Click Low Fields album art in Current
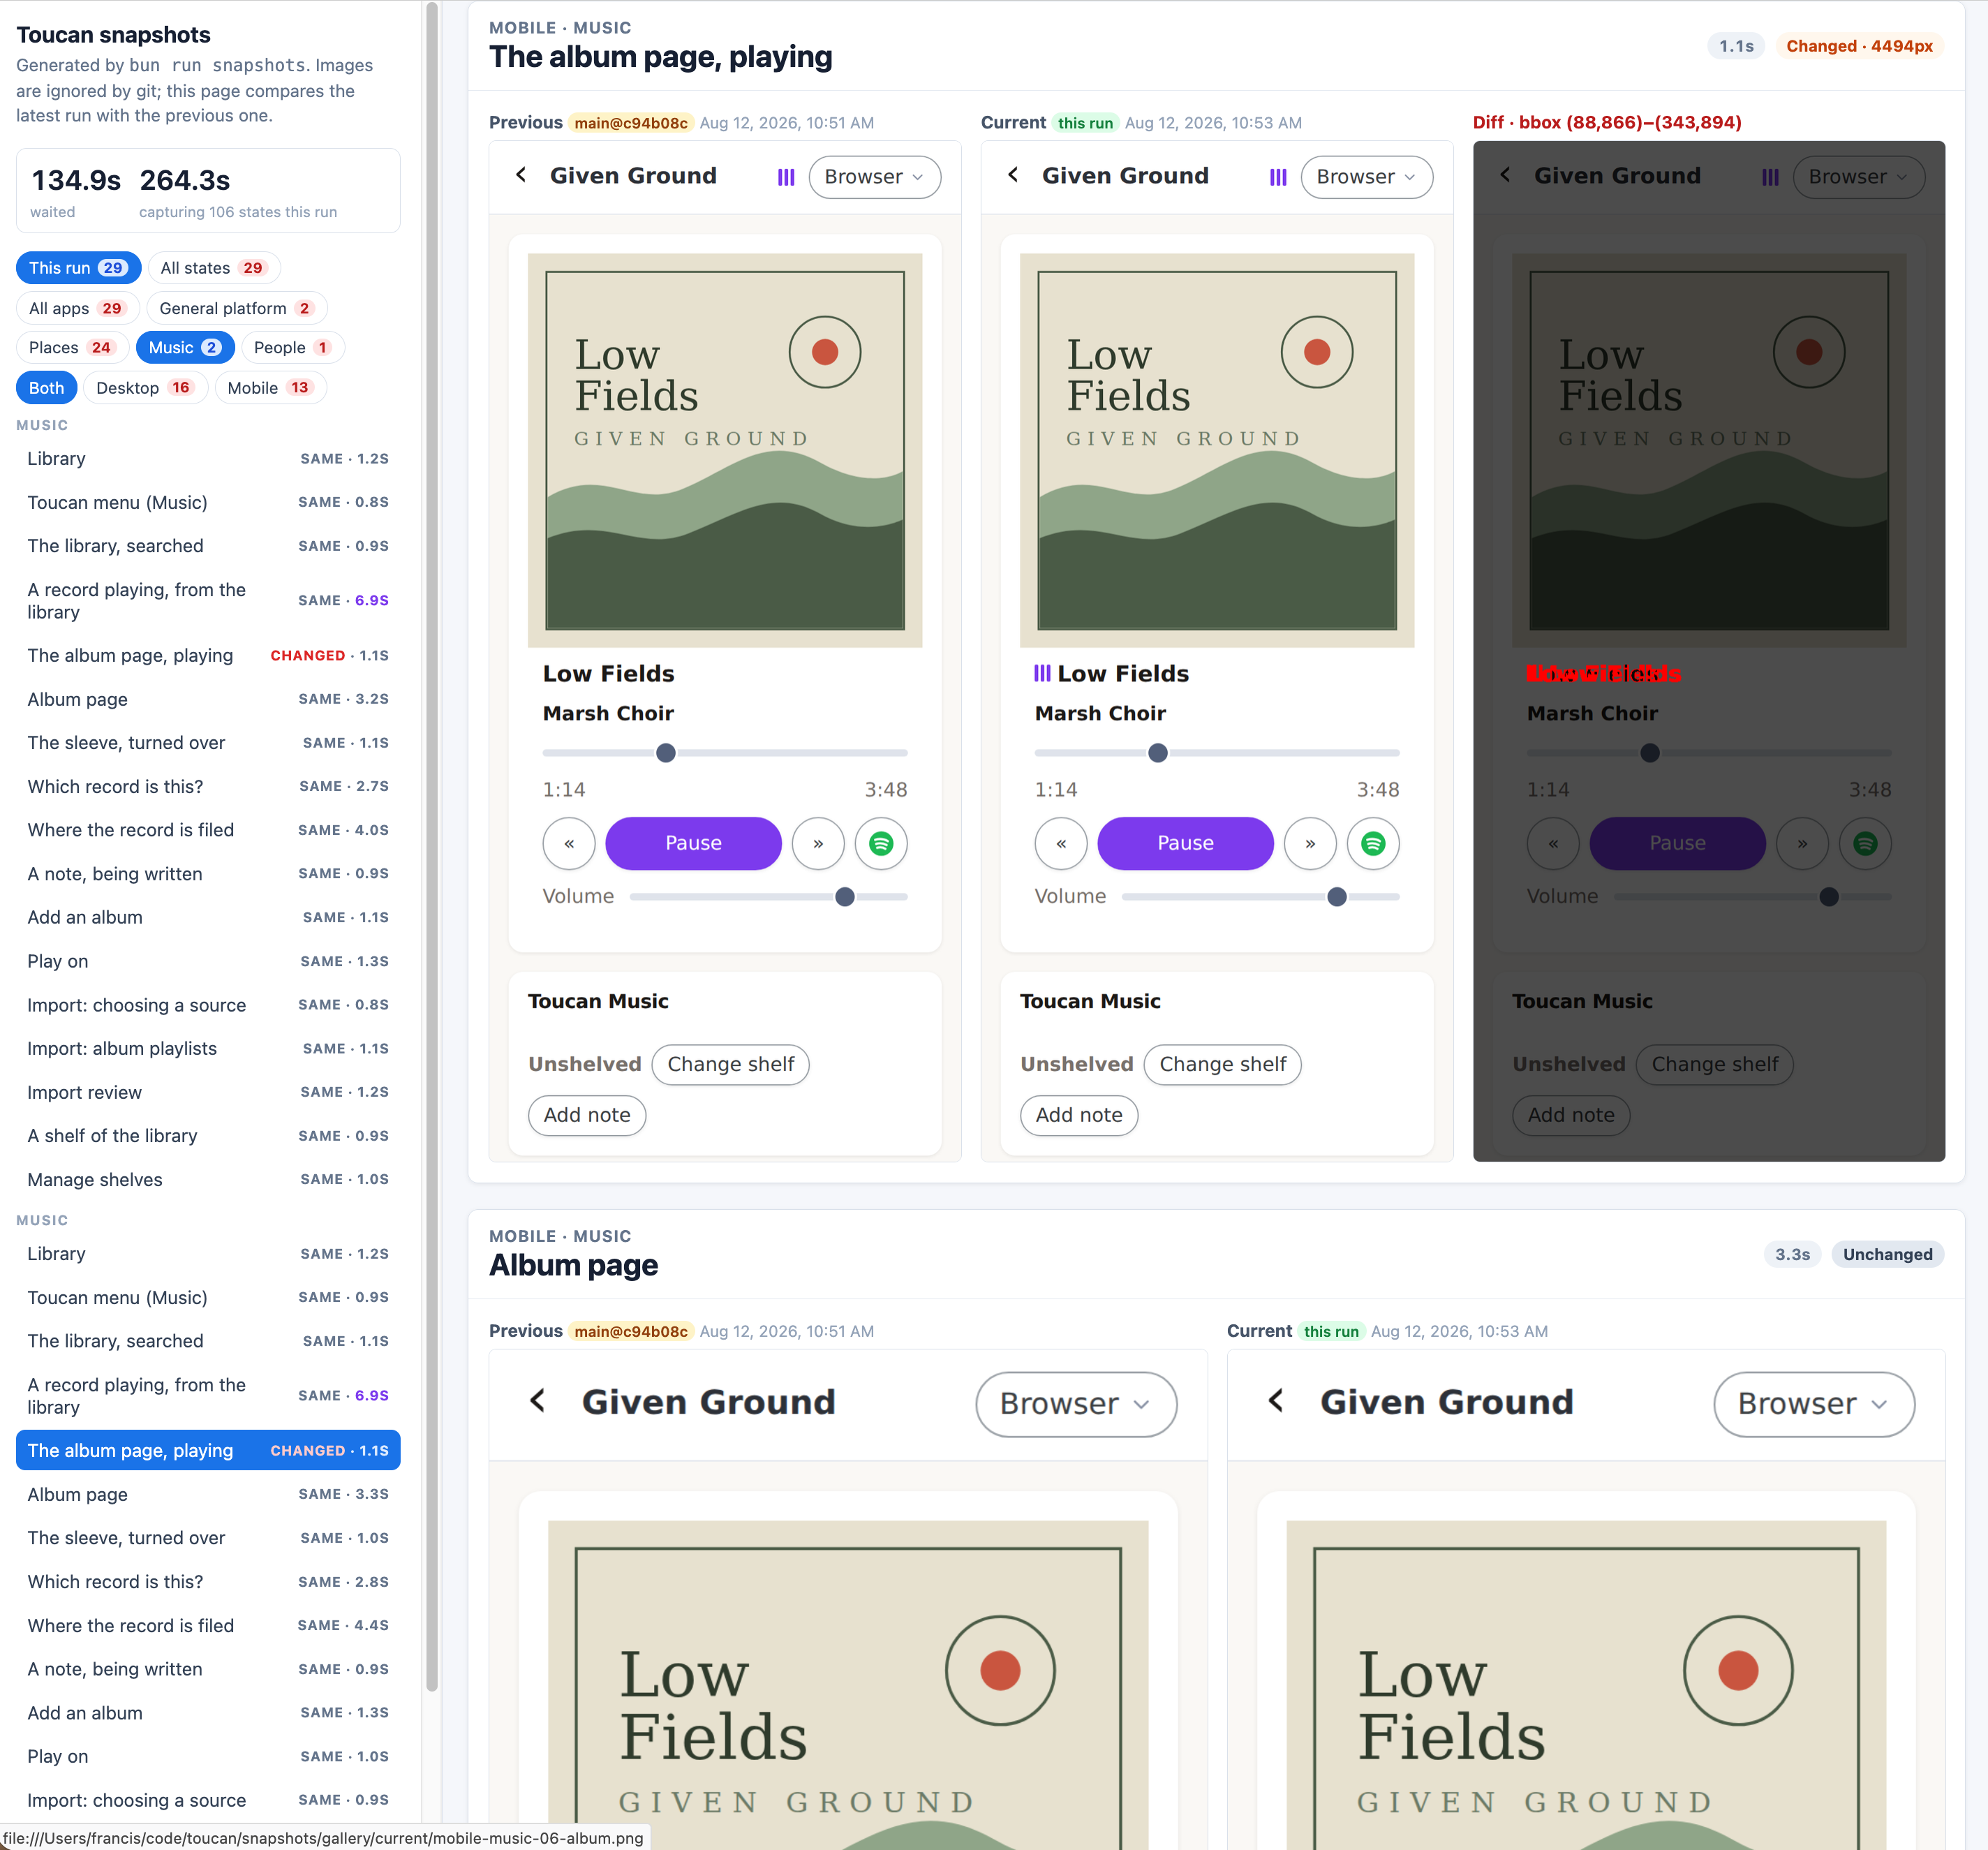The image size is (1988, 1850). pos(1217,450)
